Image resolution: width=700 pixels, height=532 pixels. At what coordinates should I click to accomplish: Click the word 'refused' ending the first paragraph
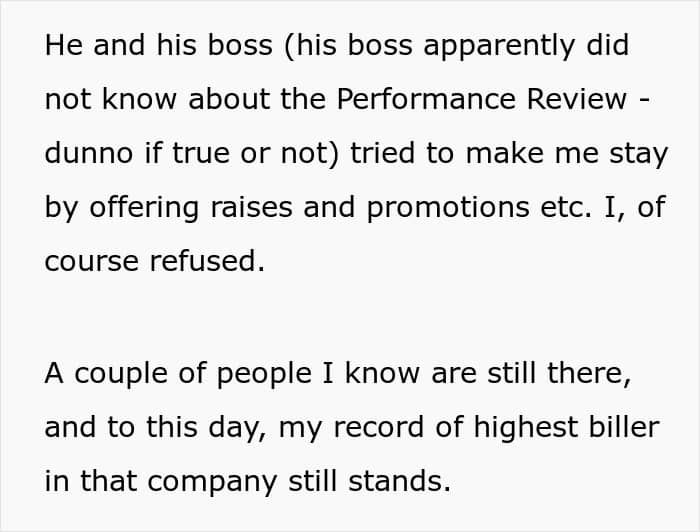coord(207,261)
